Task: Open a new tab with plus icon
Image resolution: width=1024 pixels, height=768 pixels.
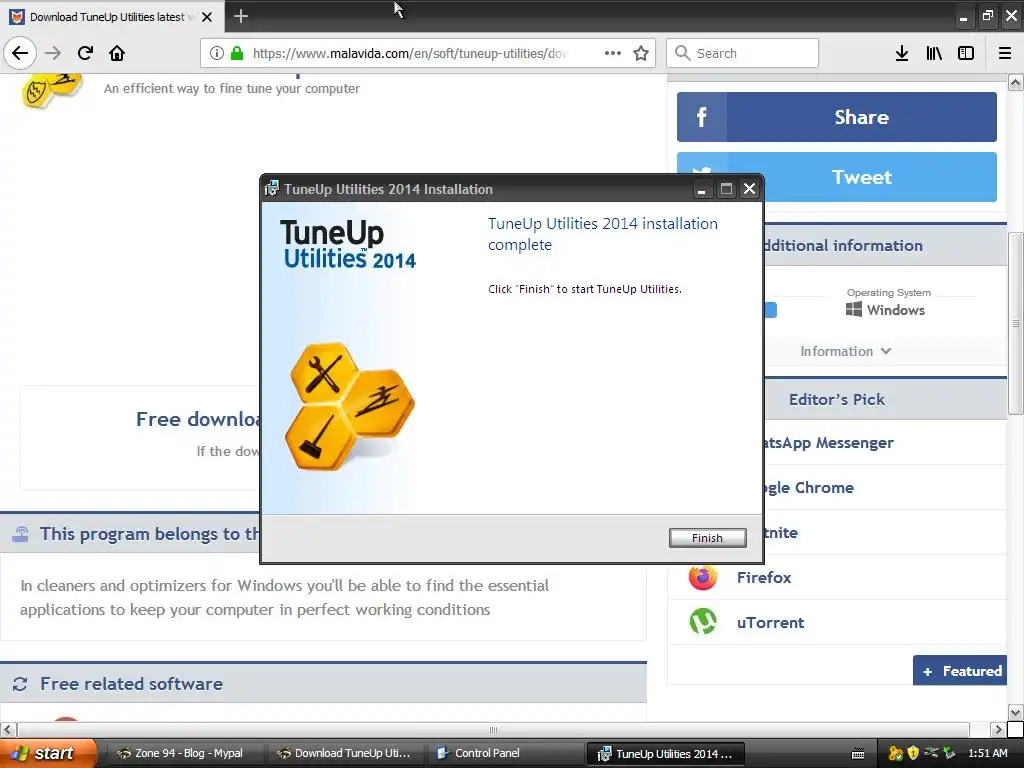Action: [241, 16]
